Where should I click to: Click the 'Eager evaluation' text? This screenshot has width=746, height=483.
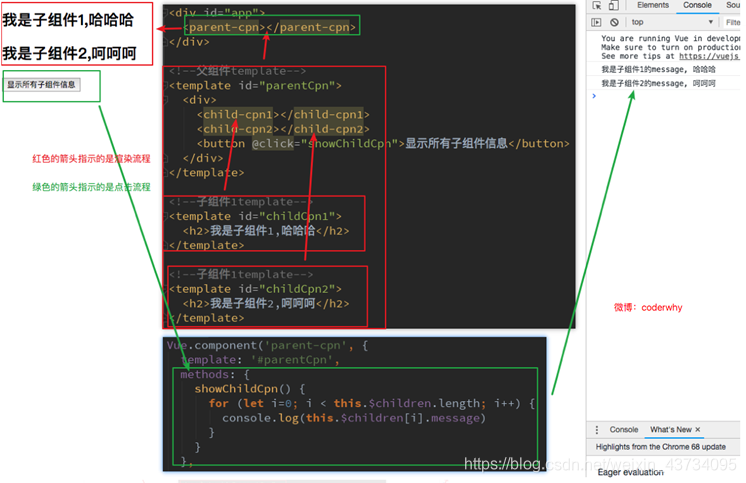(x=630, y=472)
